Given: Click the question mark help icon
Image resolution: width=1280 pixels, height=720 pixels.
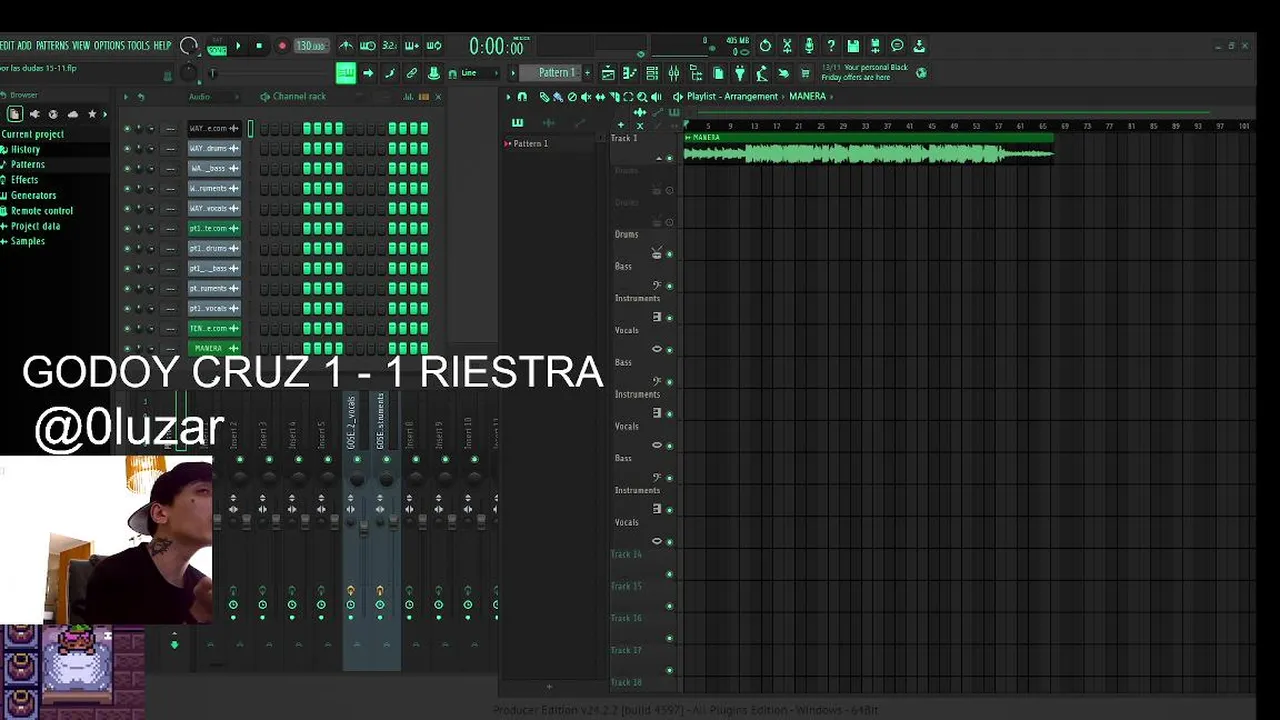Looking at the screenshot, I should click(x=831, y=46).
